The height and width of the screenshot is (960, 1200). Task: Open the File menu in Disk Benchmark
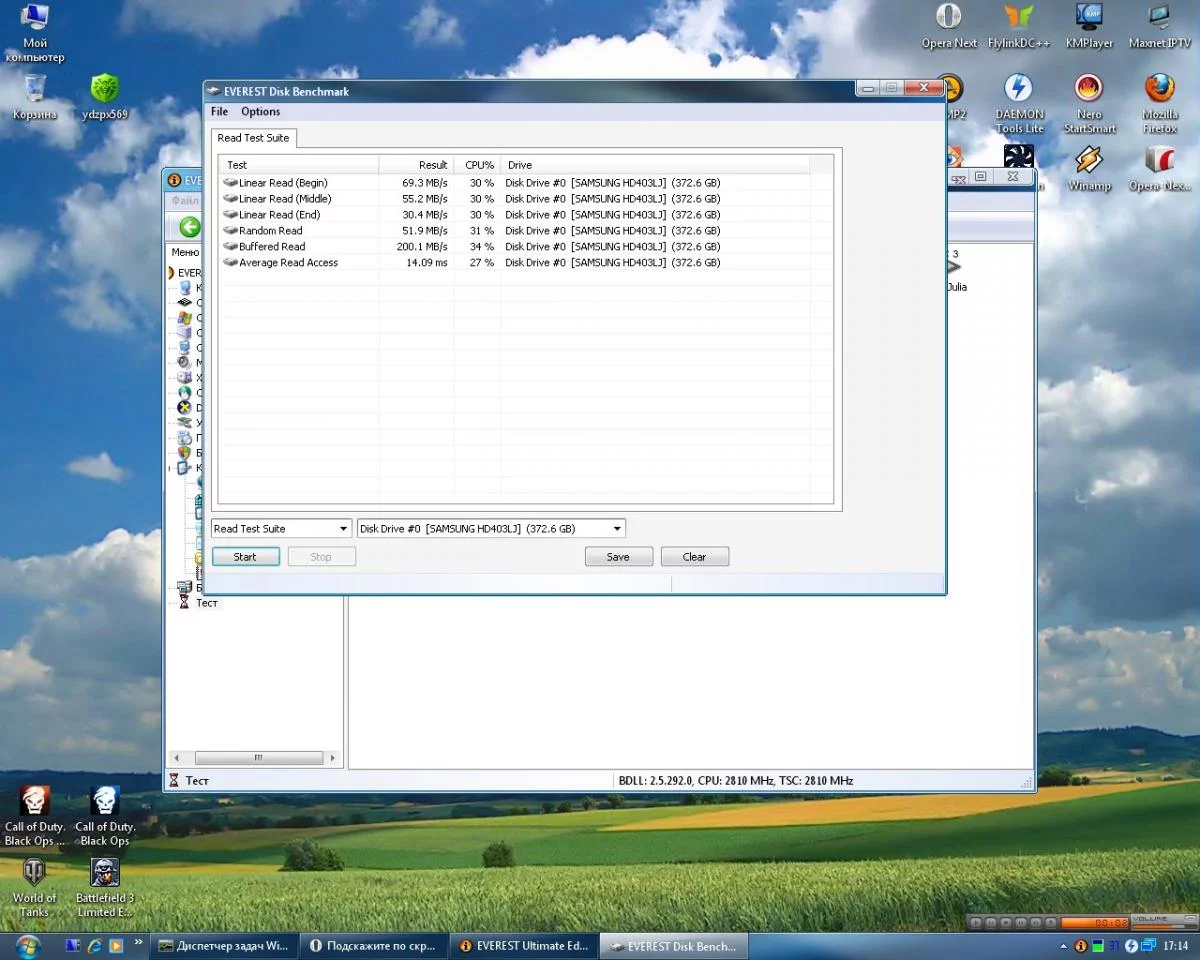(219, 112)
